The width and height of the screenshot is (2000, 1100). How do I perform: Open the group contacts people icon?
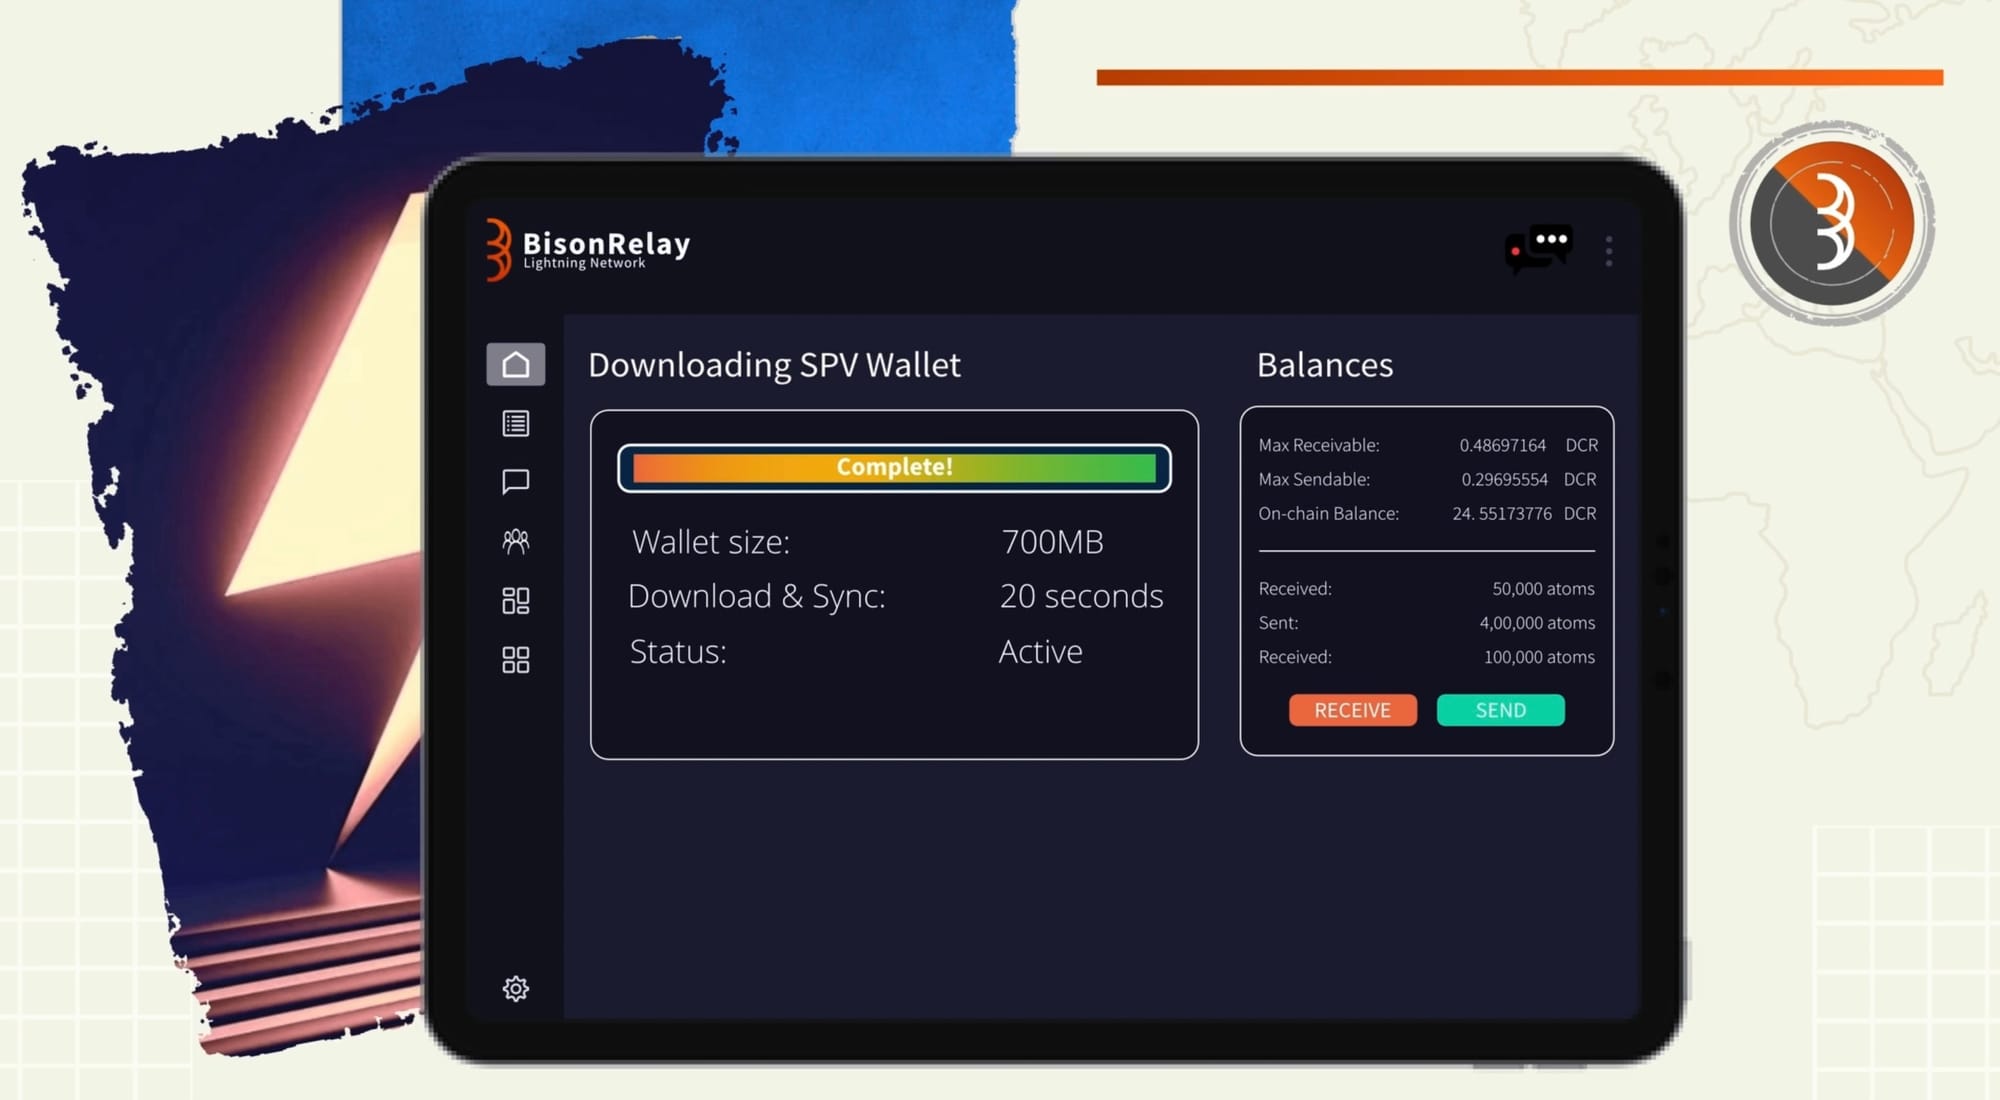pyautogui.click(x=515, y=541)
